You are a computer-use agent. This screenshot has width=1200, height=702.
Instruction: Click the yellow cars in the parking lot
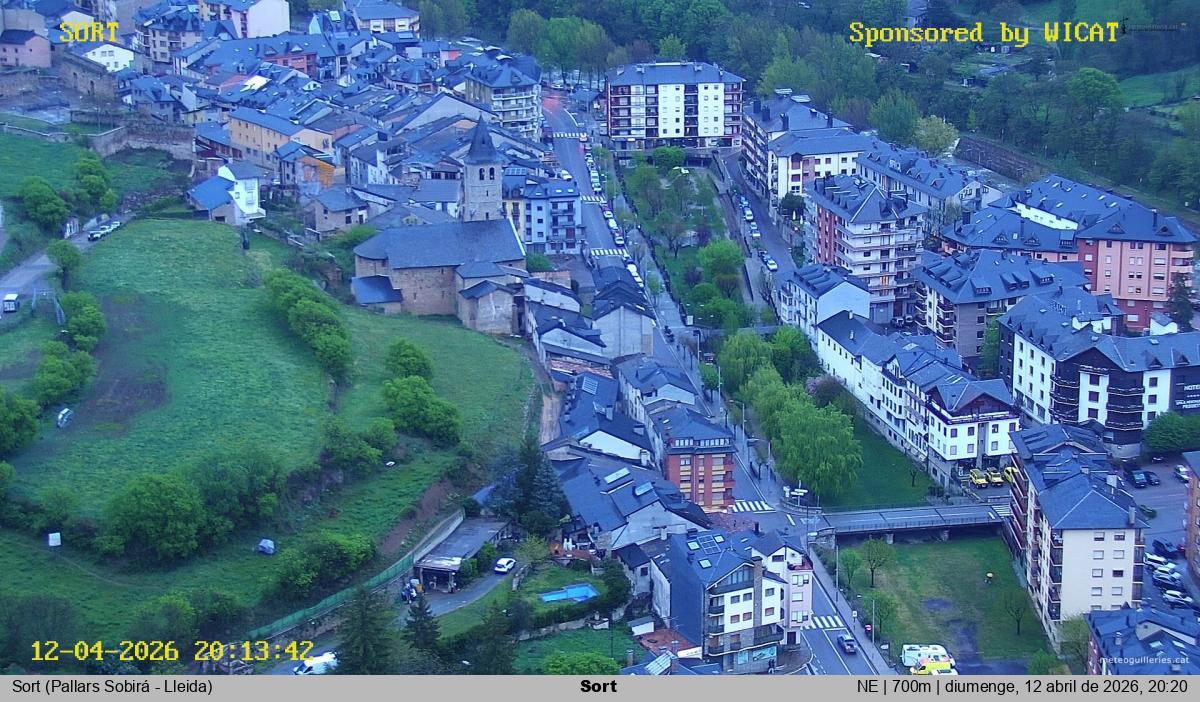pyautogui.click(x=986, y=477)
